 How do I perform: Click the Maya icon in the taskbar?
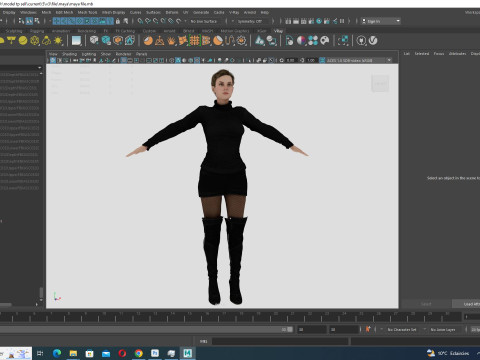(x=188, y=353)
